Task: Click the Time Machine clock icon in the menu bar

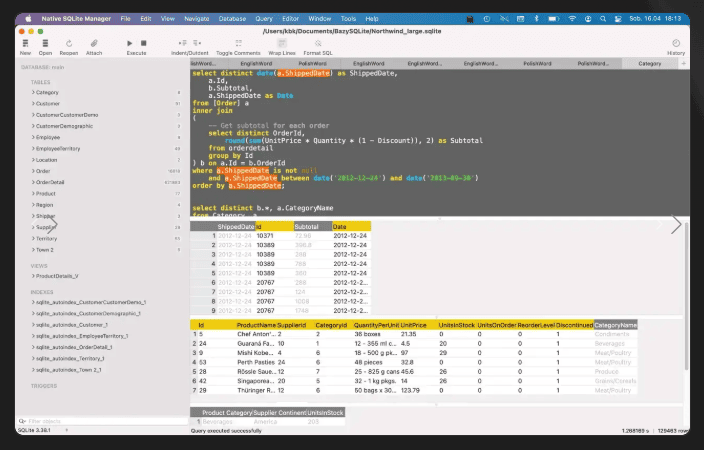Action: (487, 19)
